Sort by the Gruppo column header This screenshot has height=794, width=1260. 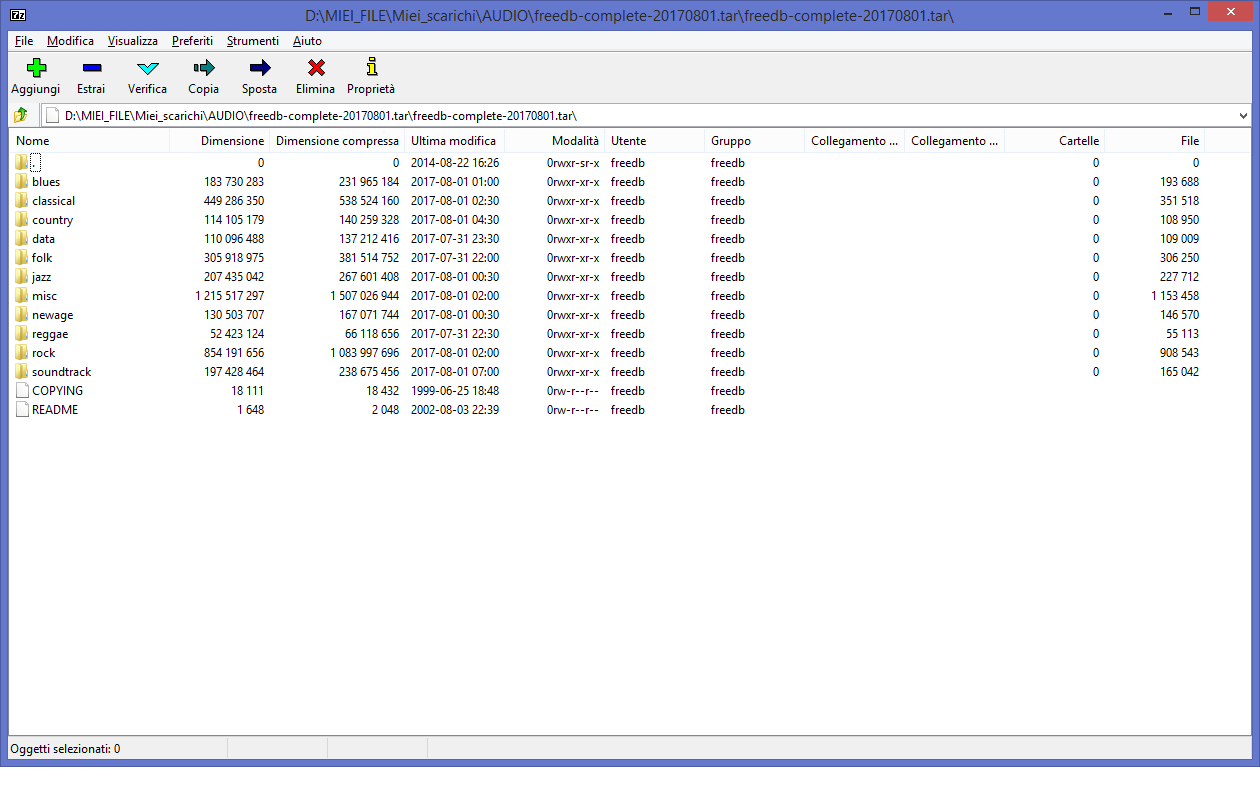[754, 141]
